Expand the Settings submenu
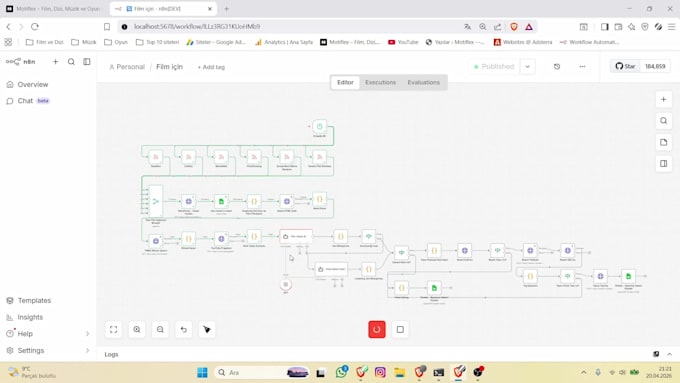This screenshot has width=680, height=383. [48, 350]
